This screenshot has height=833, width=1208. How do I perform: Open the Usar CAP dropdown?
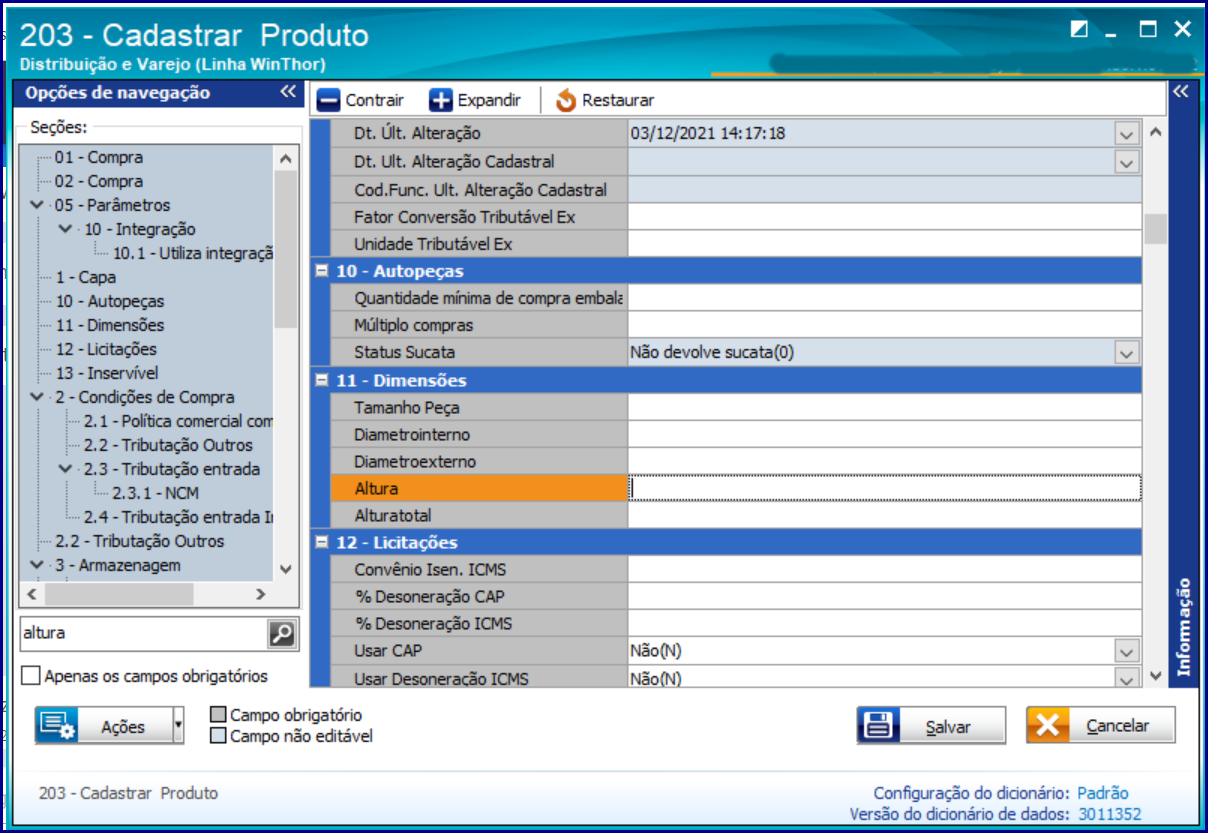(x=1127, y=651)
